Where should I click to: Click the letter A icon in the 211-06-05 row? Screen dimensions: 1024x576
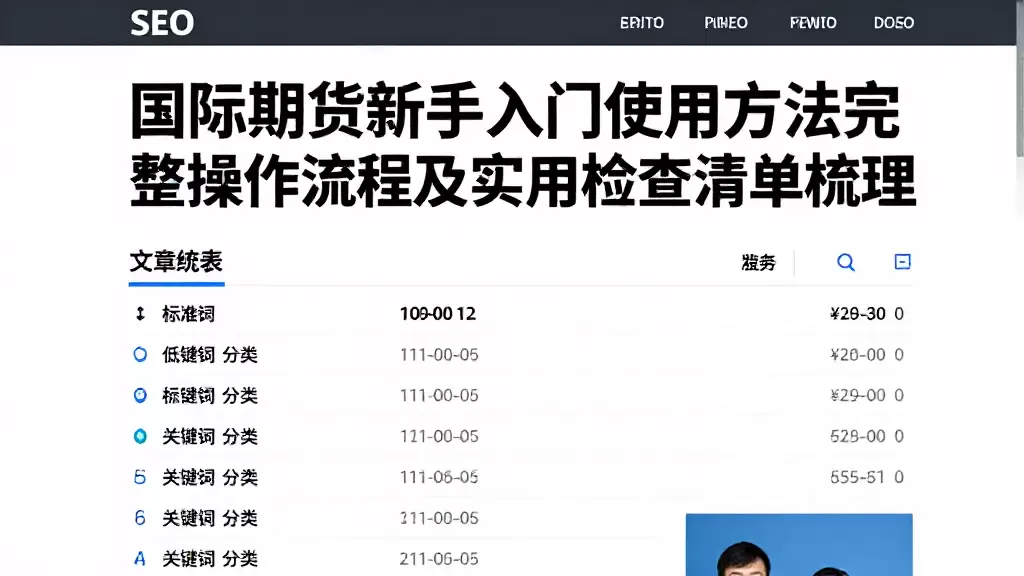[140, 558]
